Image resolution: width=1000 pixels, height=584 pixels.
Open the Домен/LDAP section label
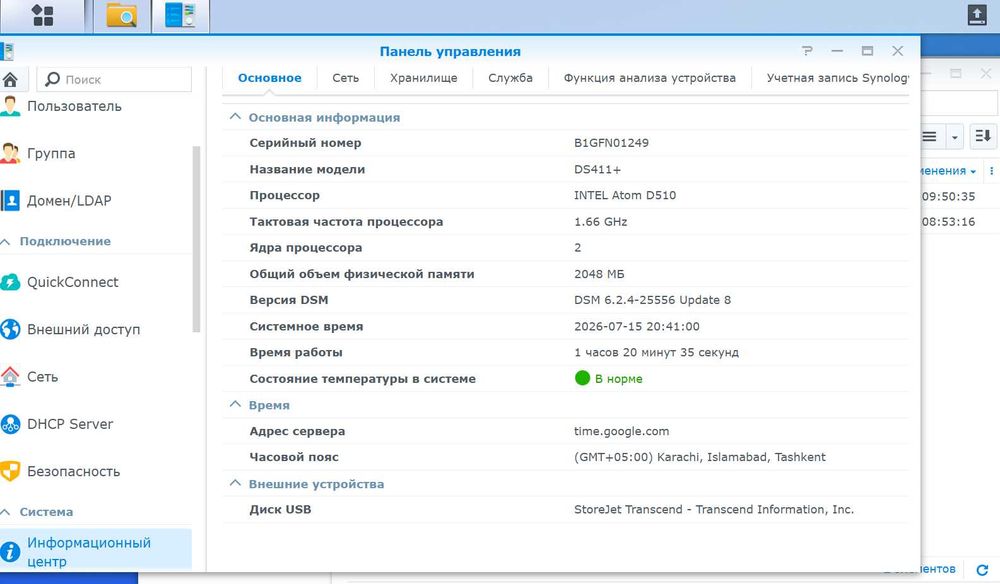coord(69,200)
